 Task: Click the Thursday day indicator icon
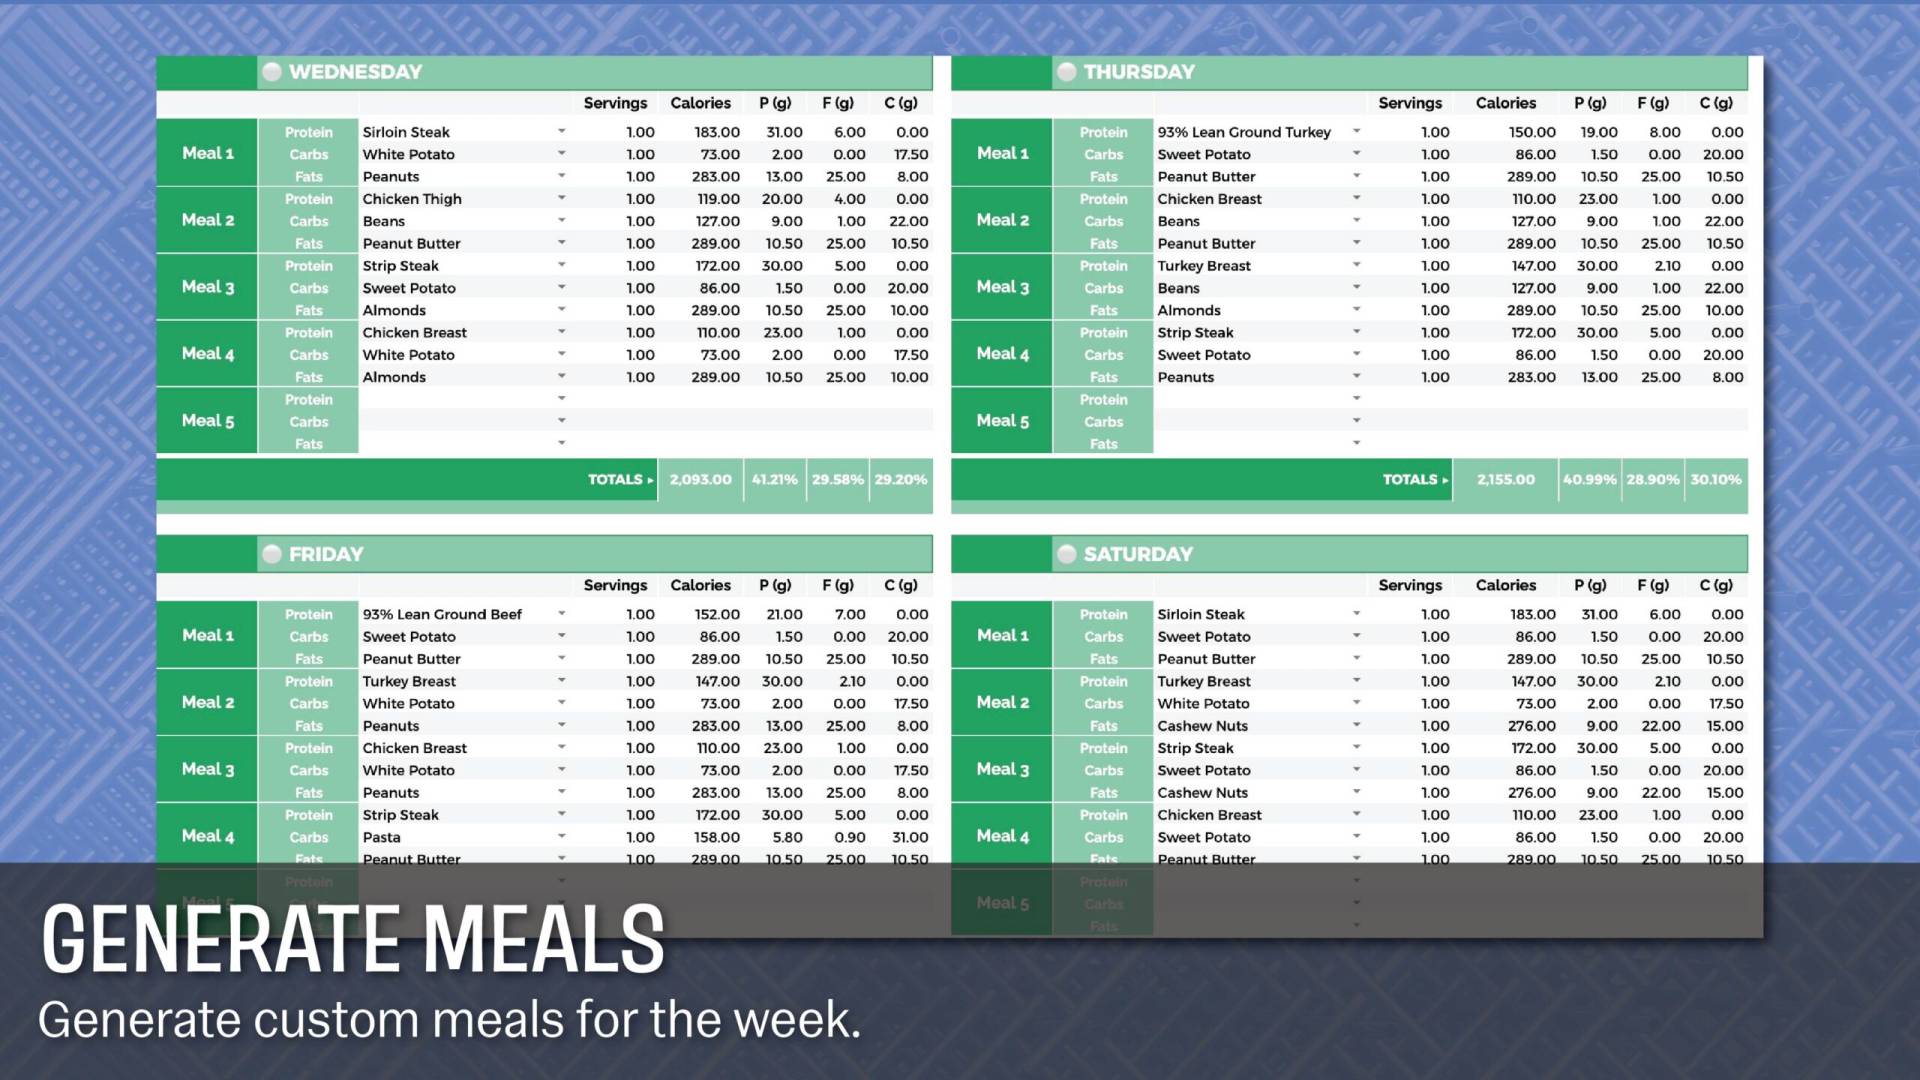tap(1065, 71)
